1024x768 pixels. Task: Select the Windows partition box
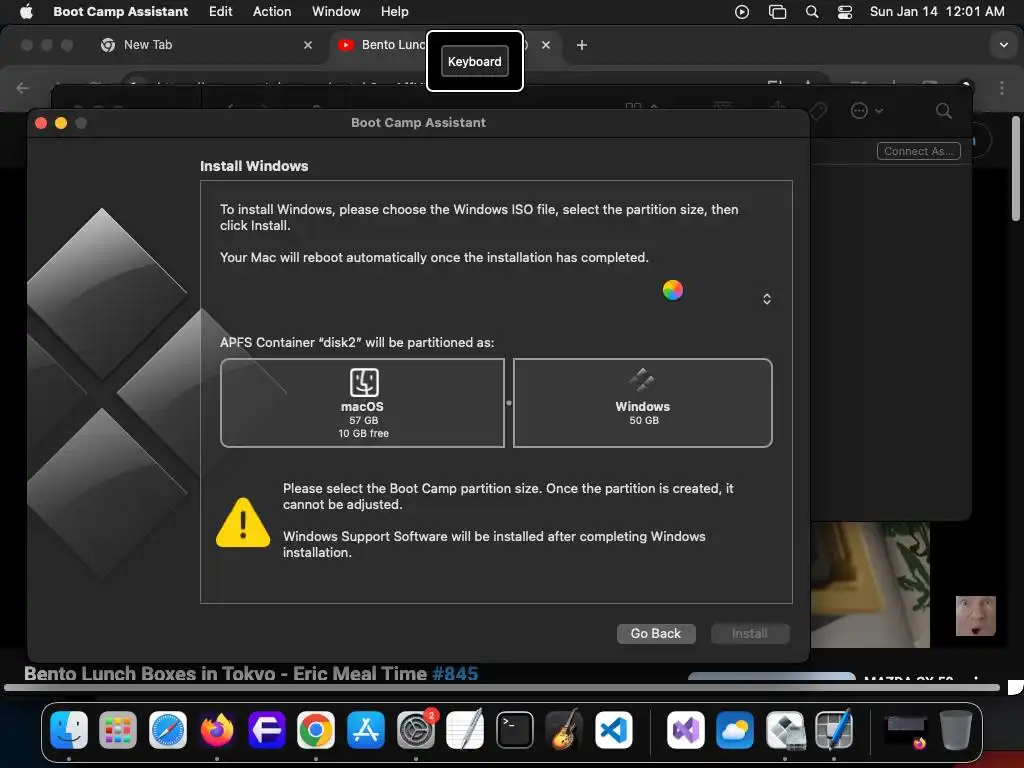[x=643, y=402]
